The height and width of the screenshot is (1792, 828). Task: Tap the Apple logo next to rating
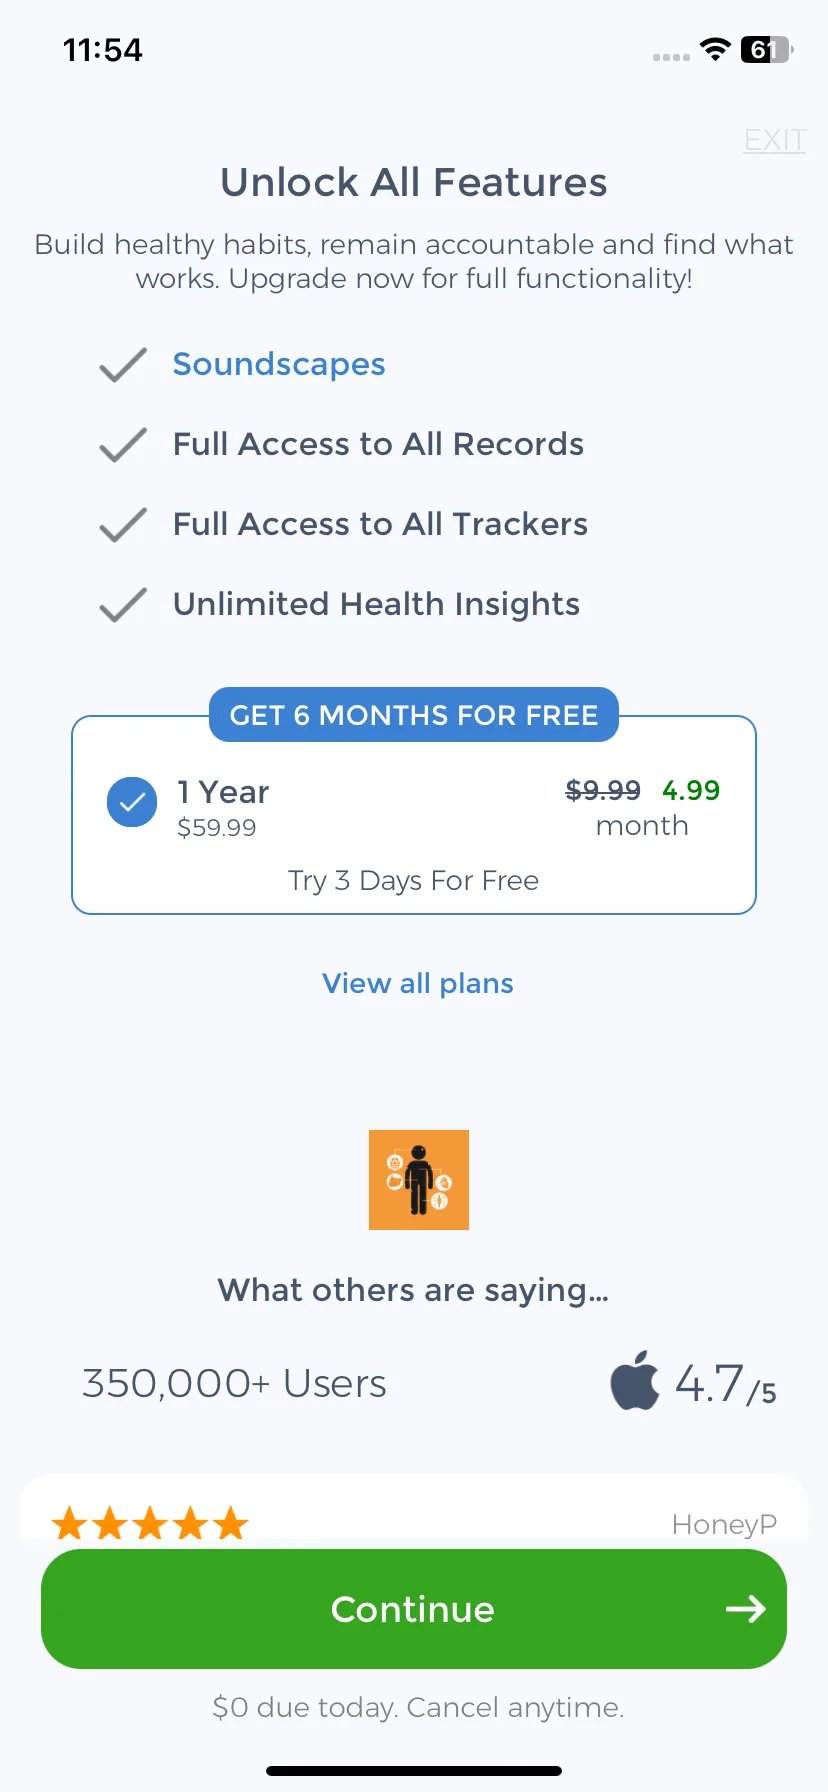click(635, 1380)
